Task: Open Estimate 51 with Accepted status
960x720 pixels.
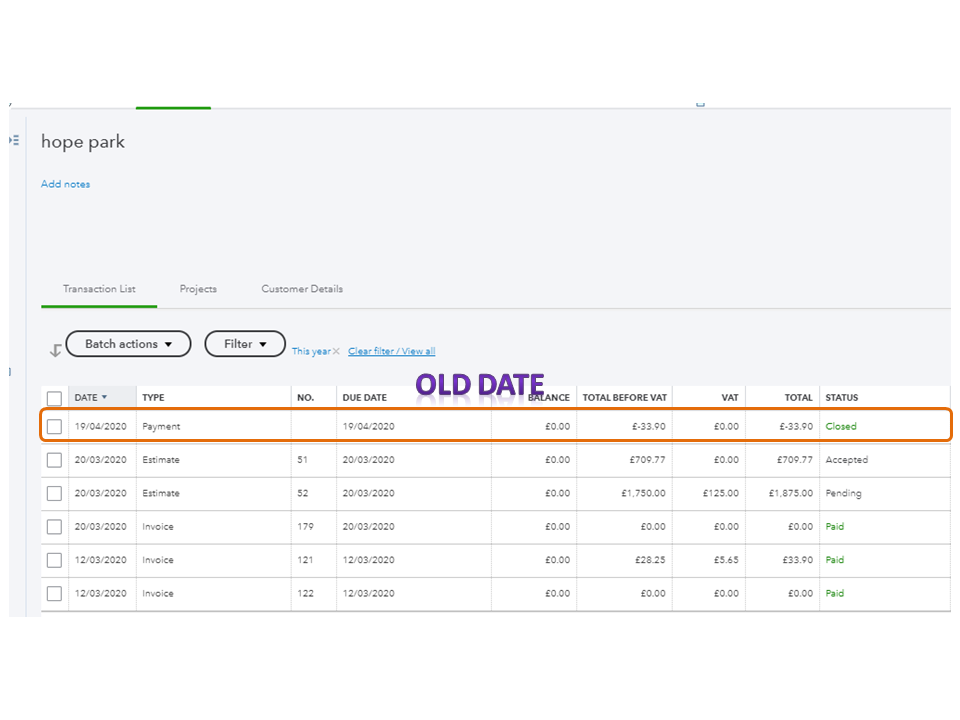Action: 161,460
